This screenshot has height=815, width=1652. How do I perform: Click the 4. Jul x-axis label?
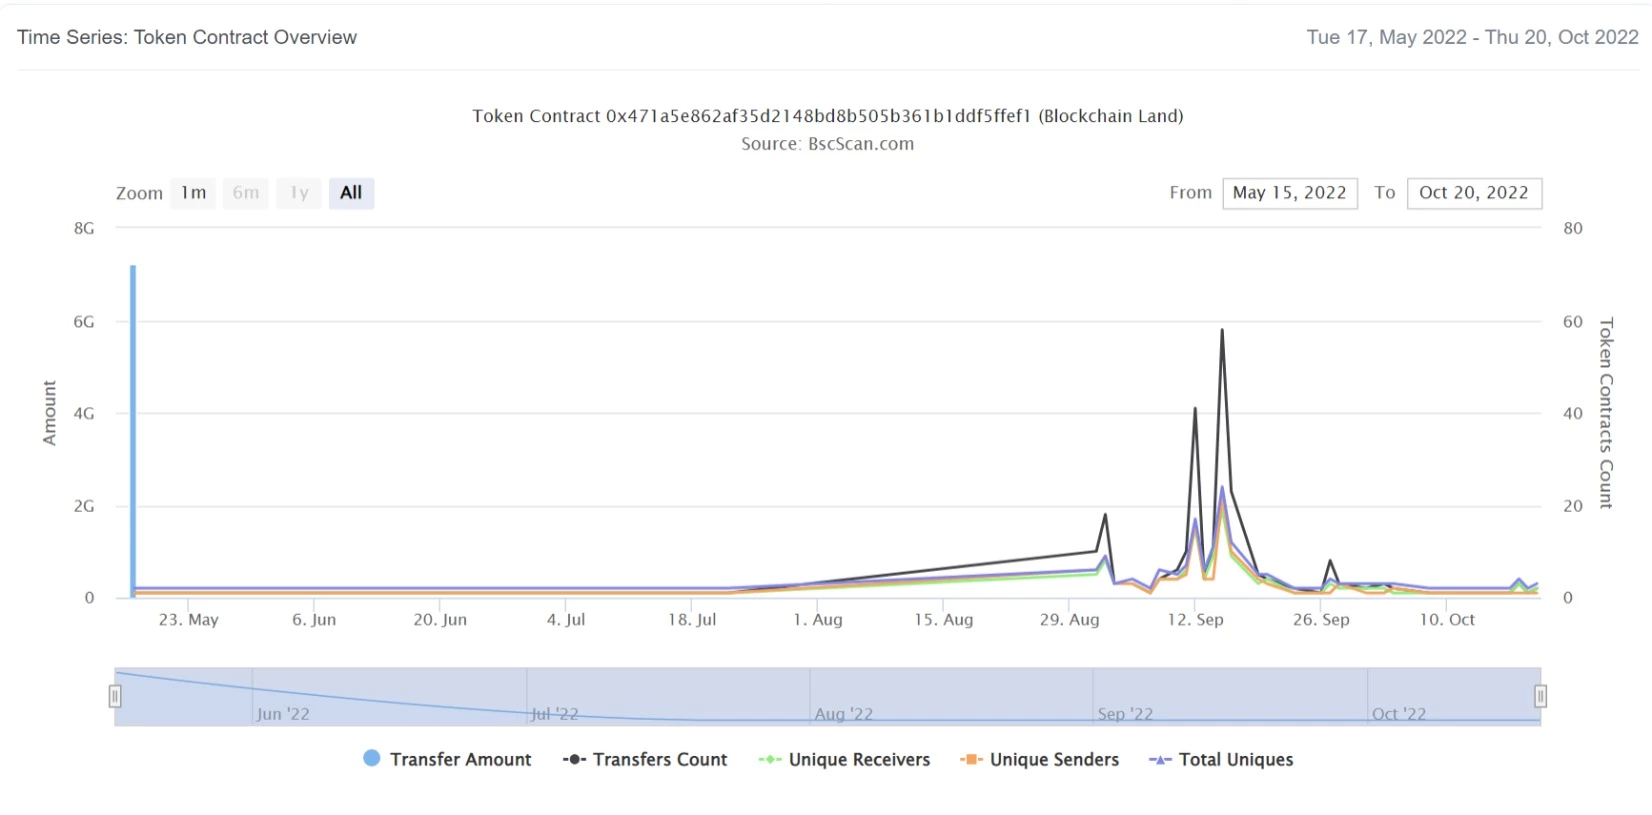point(566,620)
